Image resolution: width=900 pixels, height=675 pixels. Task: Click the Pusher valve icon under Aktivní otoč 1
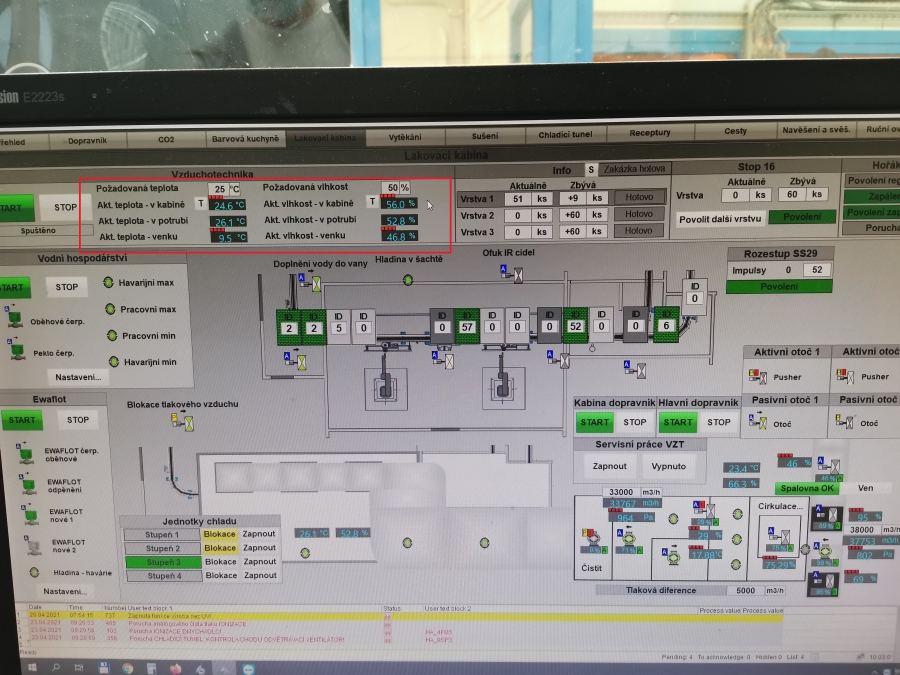(758, 376)
